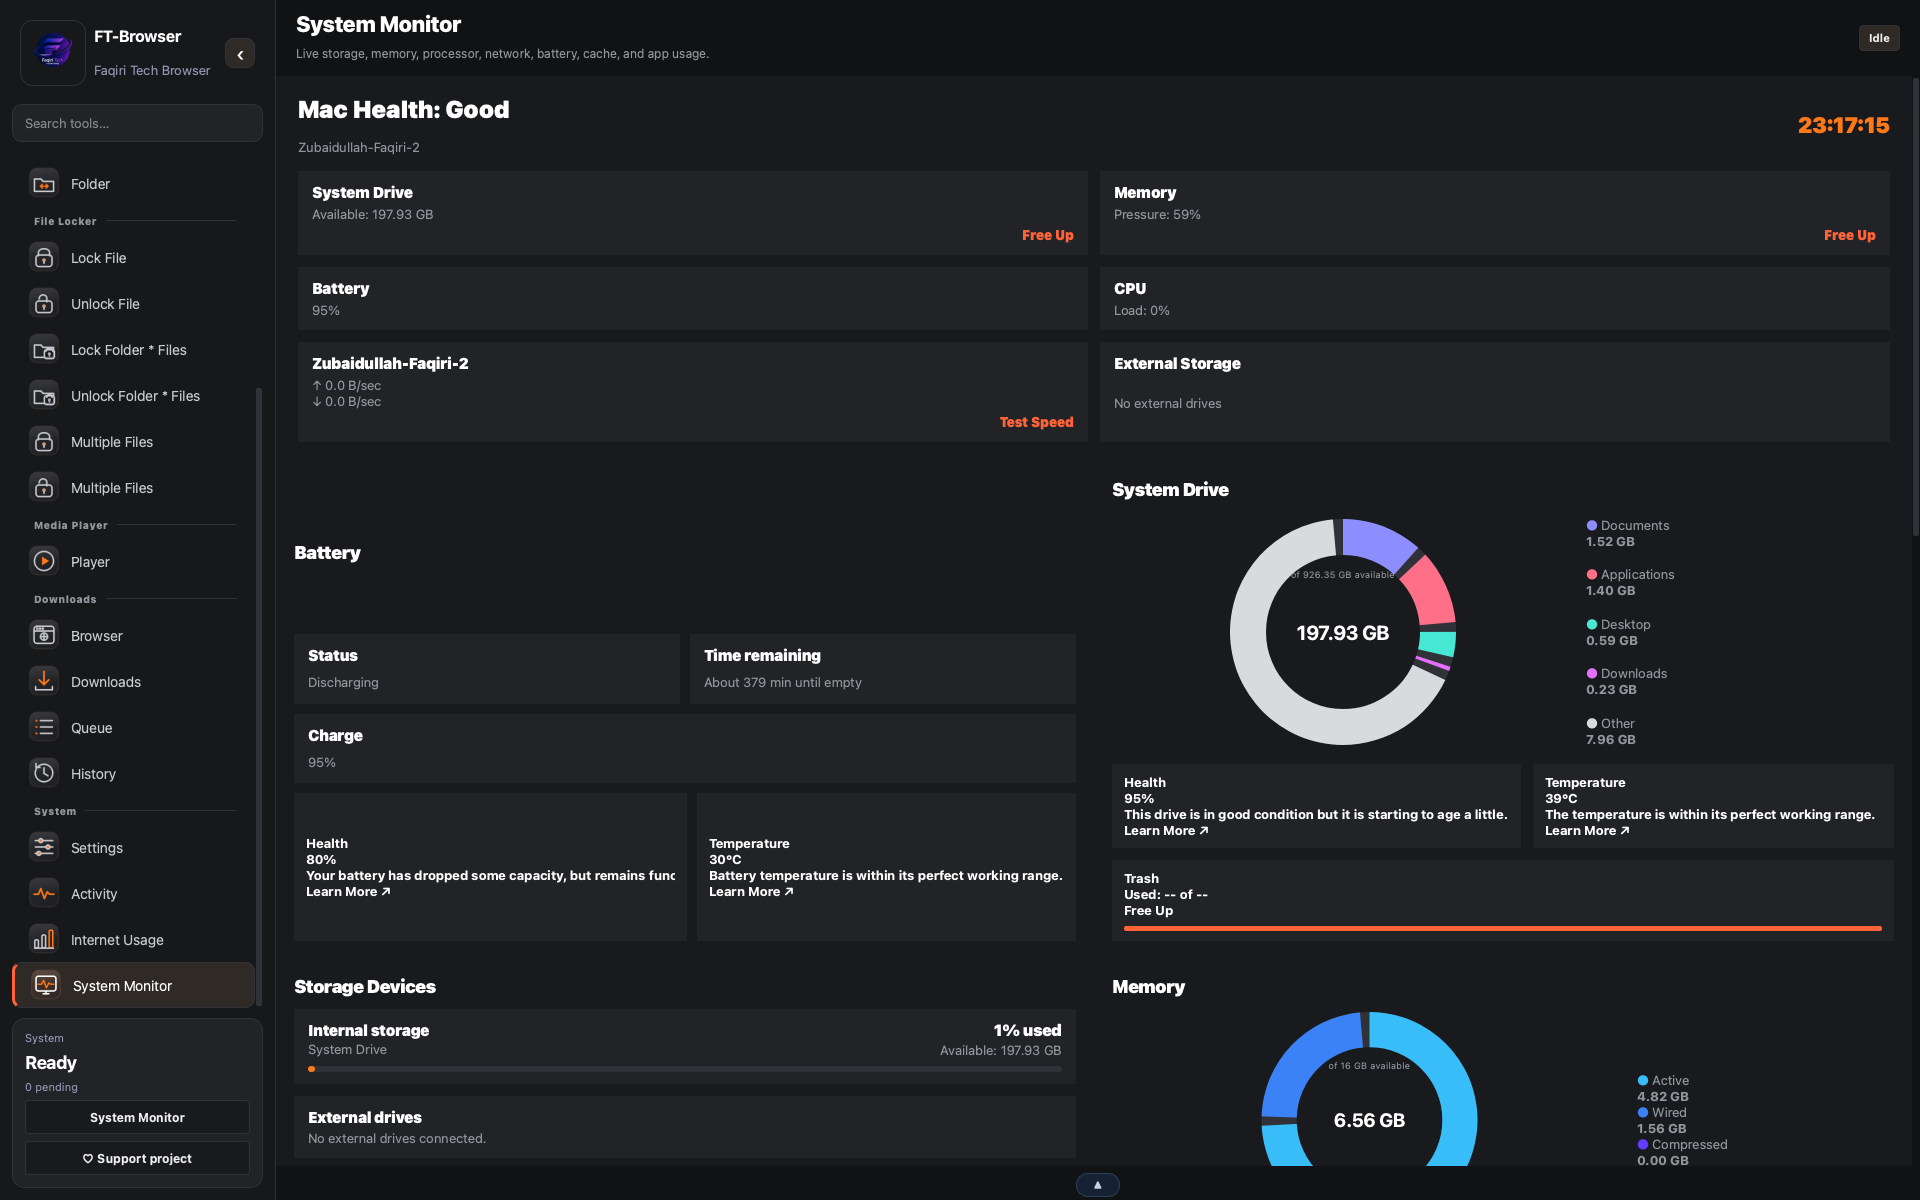The width and height of the screenshot is (1920, 1200).
Task: Click No external drives connected text
Action: [x=397, y=1138]
